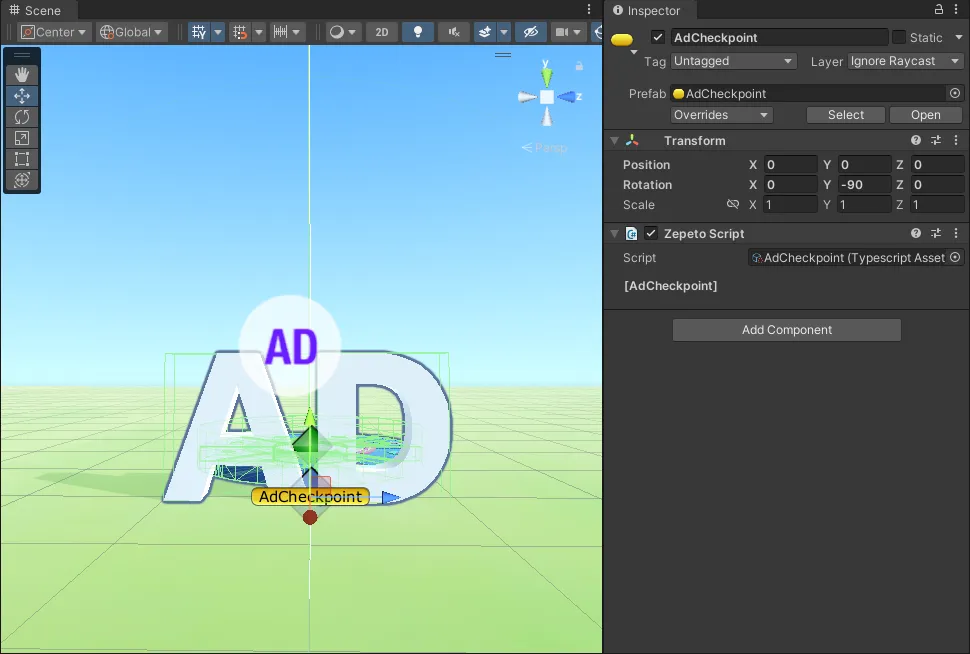Viewport: 970px width, 654px height.
Task: Click the Select prefab button
Action: [x=846, y=115]
